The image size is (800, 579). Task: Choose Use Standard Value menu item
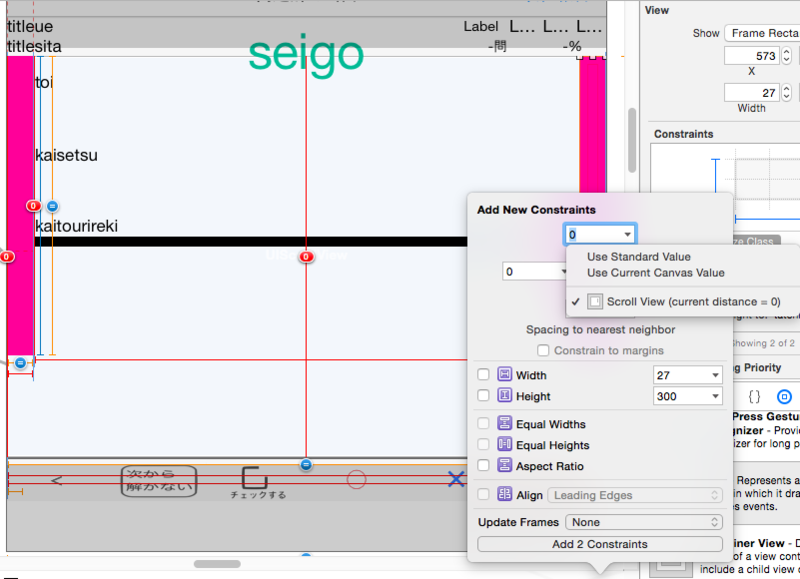(639, 257)
